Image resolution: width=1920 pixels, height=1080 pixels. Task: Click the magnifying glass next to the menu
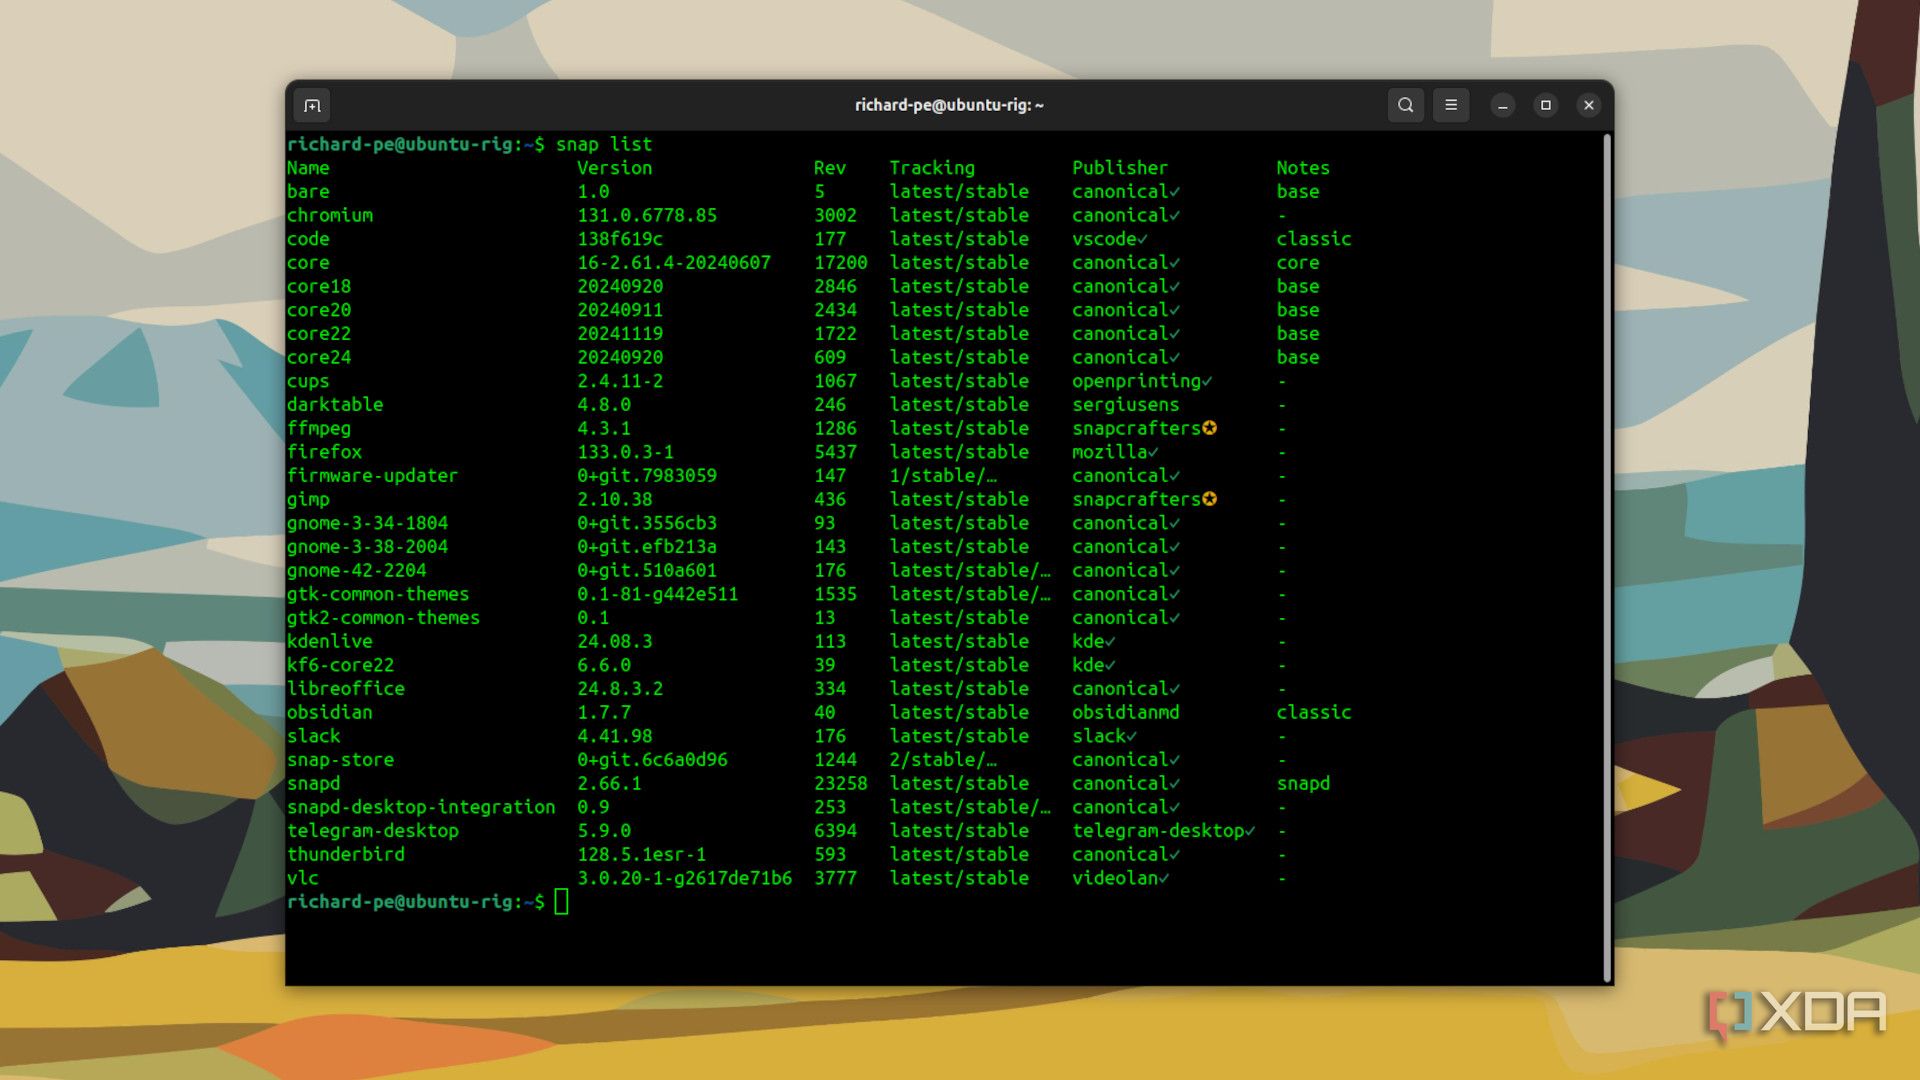(1405, 105)
